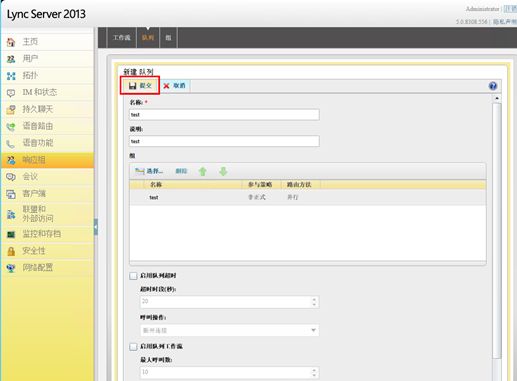The image size is (517, 381).
Task: Enable the 启用队列超时 queue timeout checkbox
Action: click(133, 276)
